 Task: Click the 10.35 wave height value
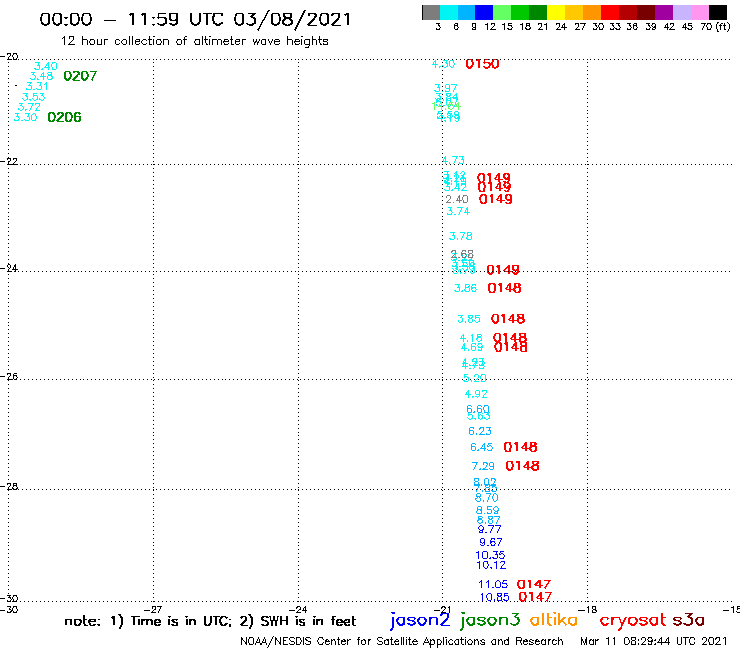coord(490,555)
